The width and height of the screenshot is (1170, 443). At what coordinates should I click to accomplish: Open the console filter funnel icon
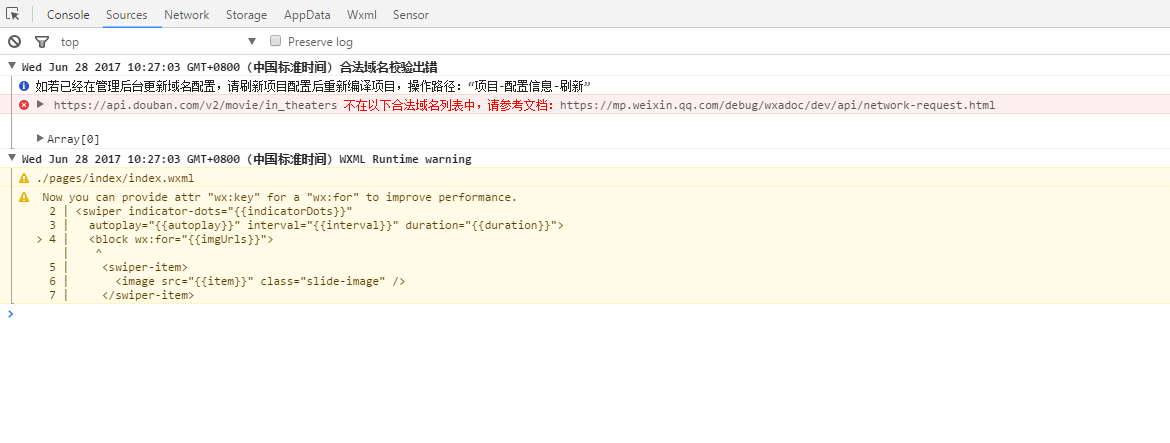[x=41, y=41]
